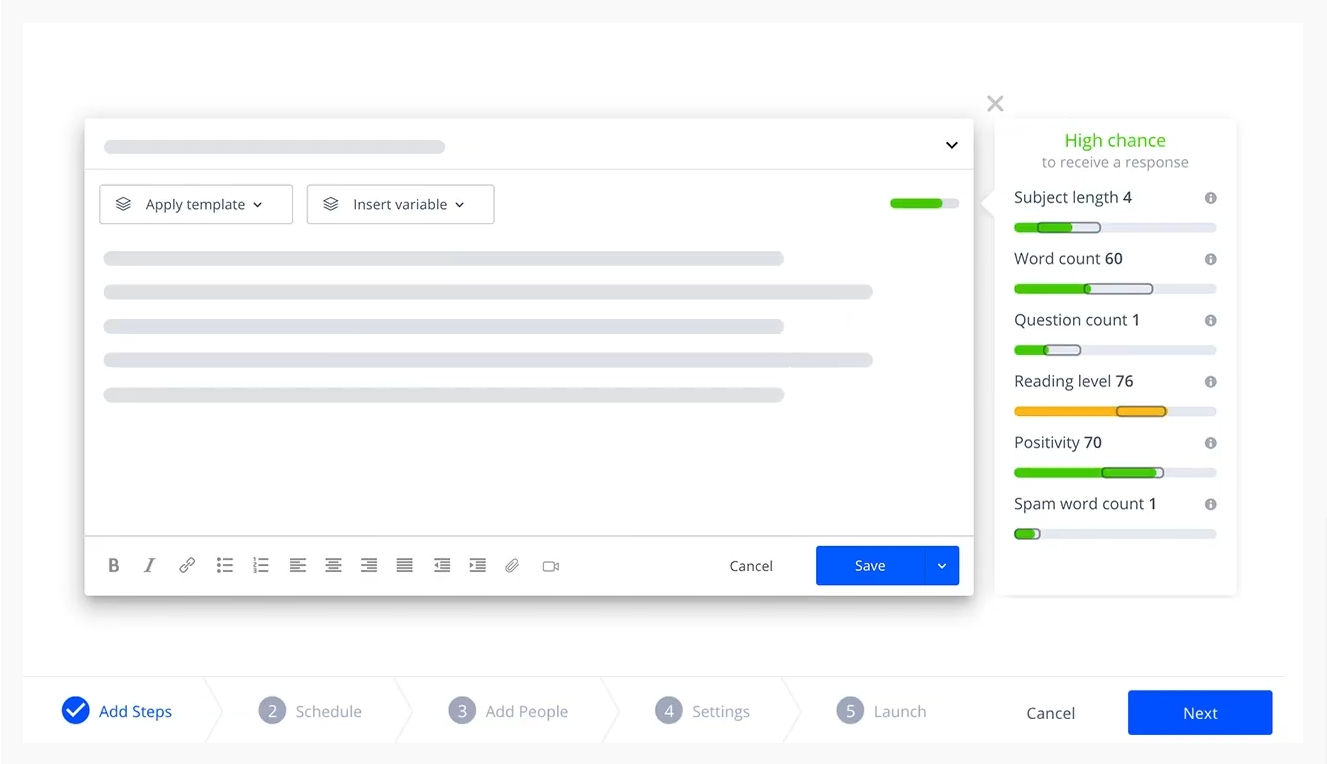The height and width of the screenshot is (764, 1327).
Task: Insert a hyperlink using the link icon
Action: pos(187,566)
